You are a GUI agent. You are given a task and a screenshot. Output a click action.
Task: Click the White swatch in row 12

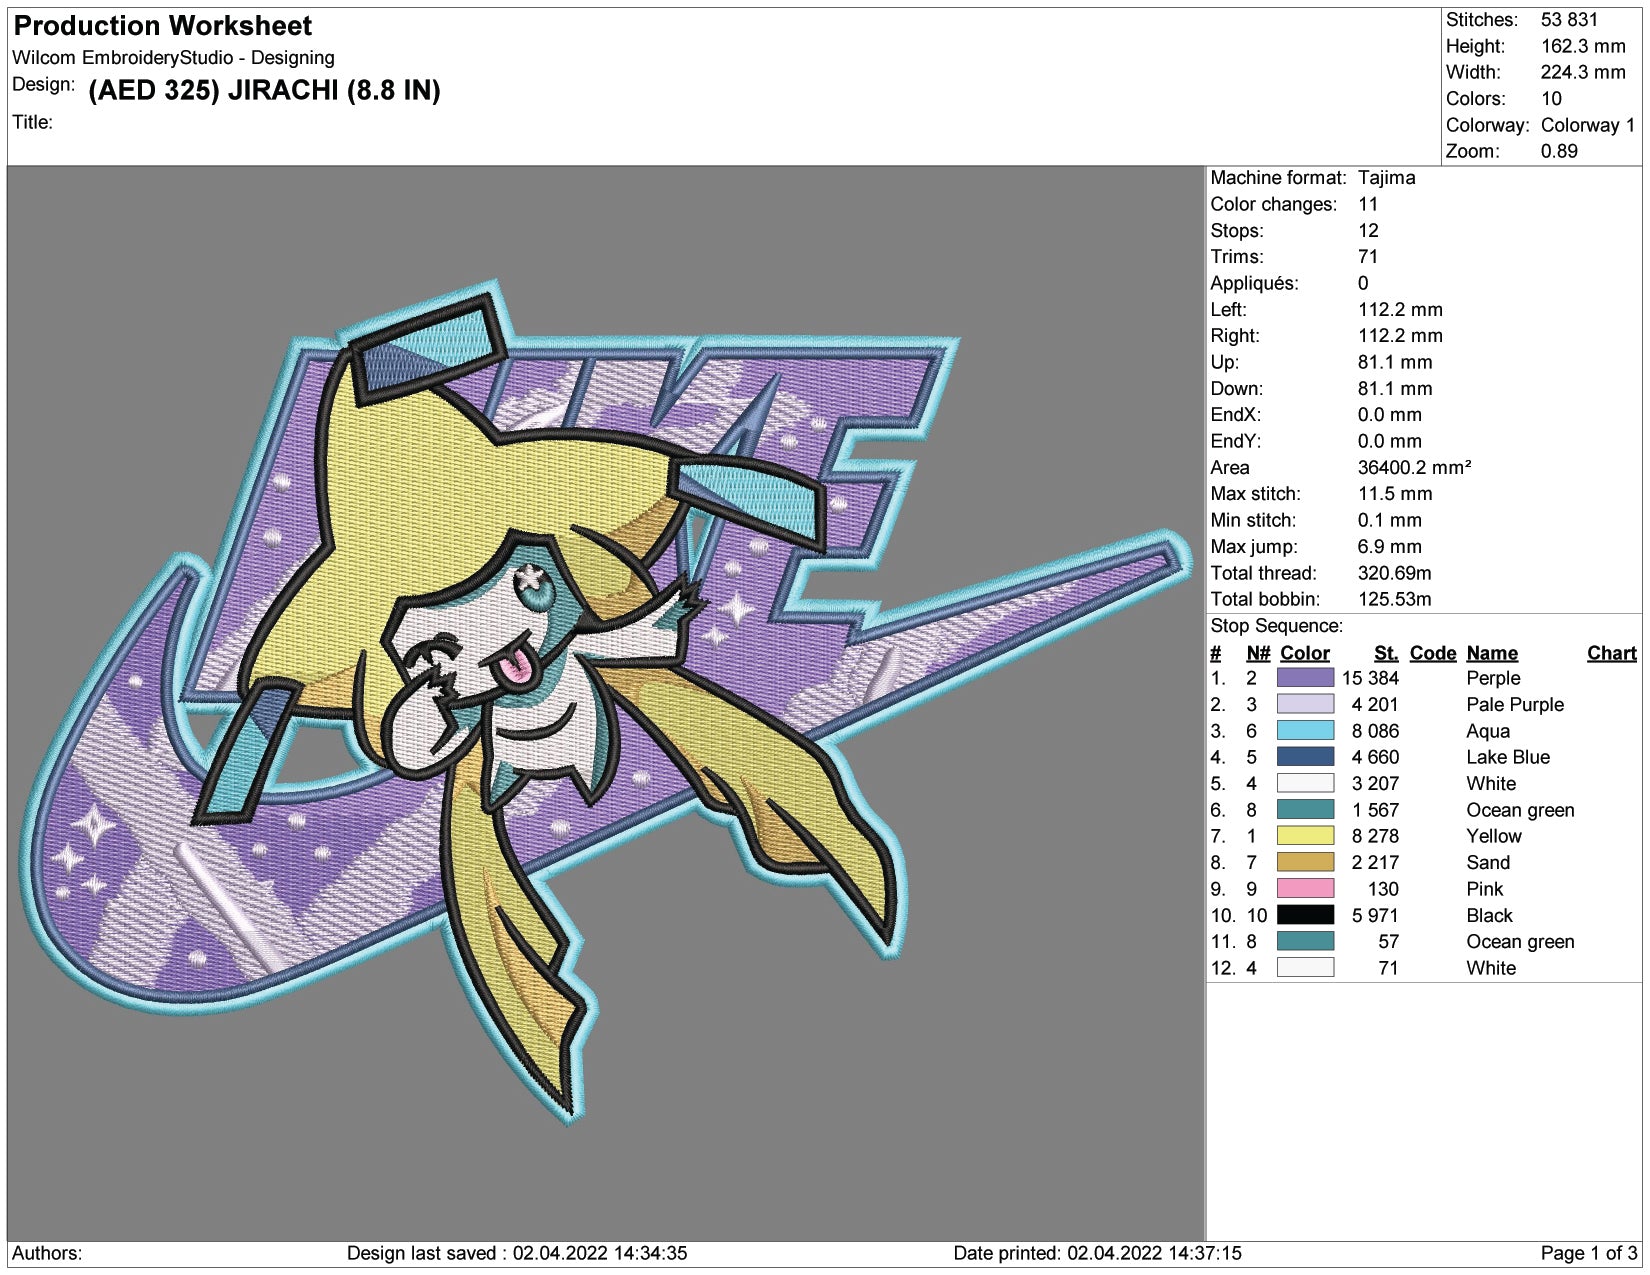(x=1305, y=968)
